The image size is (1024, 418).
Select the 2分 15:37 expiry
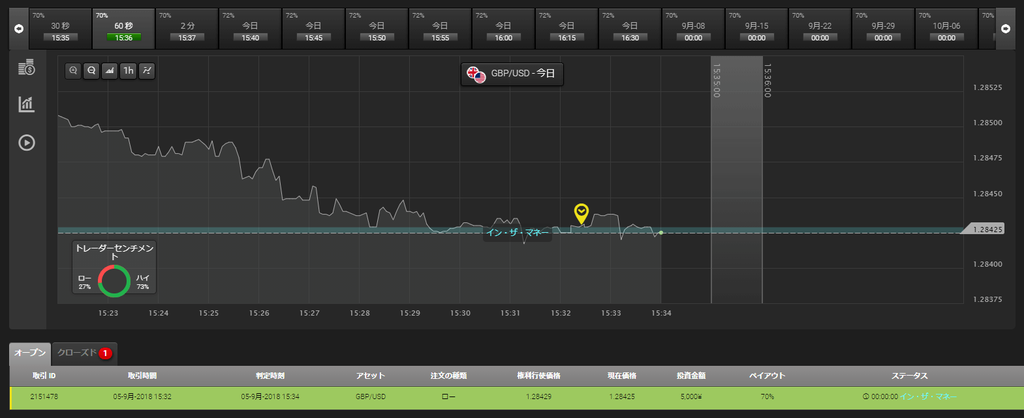click(187, 29)
